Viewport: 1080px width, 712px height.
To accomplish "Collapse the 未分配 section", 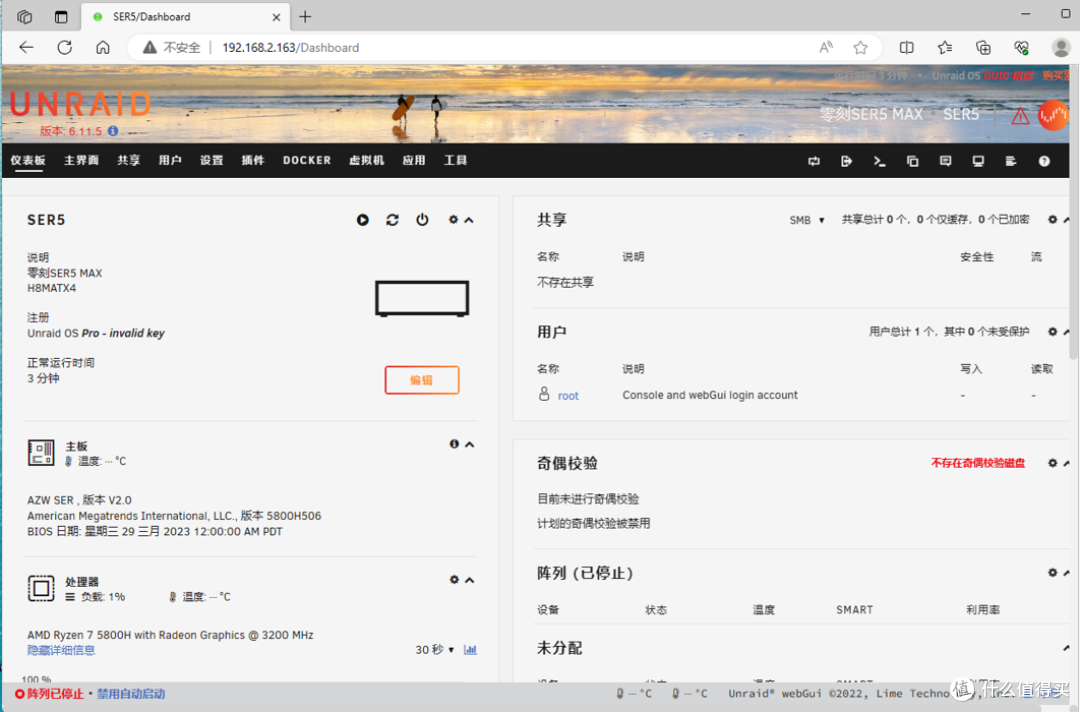I will [1066, 648].
